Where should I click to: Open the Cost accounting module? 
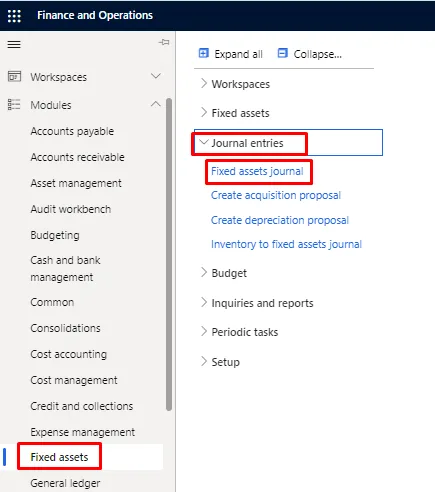pyautogui.click(x=69, y=354)
